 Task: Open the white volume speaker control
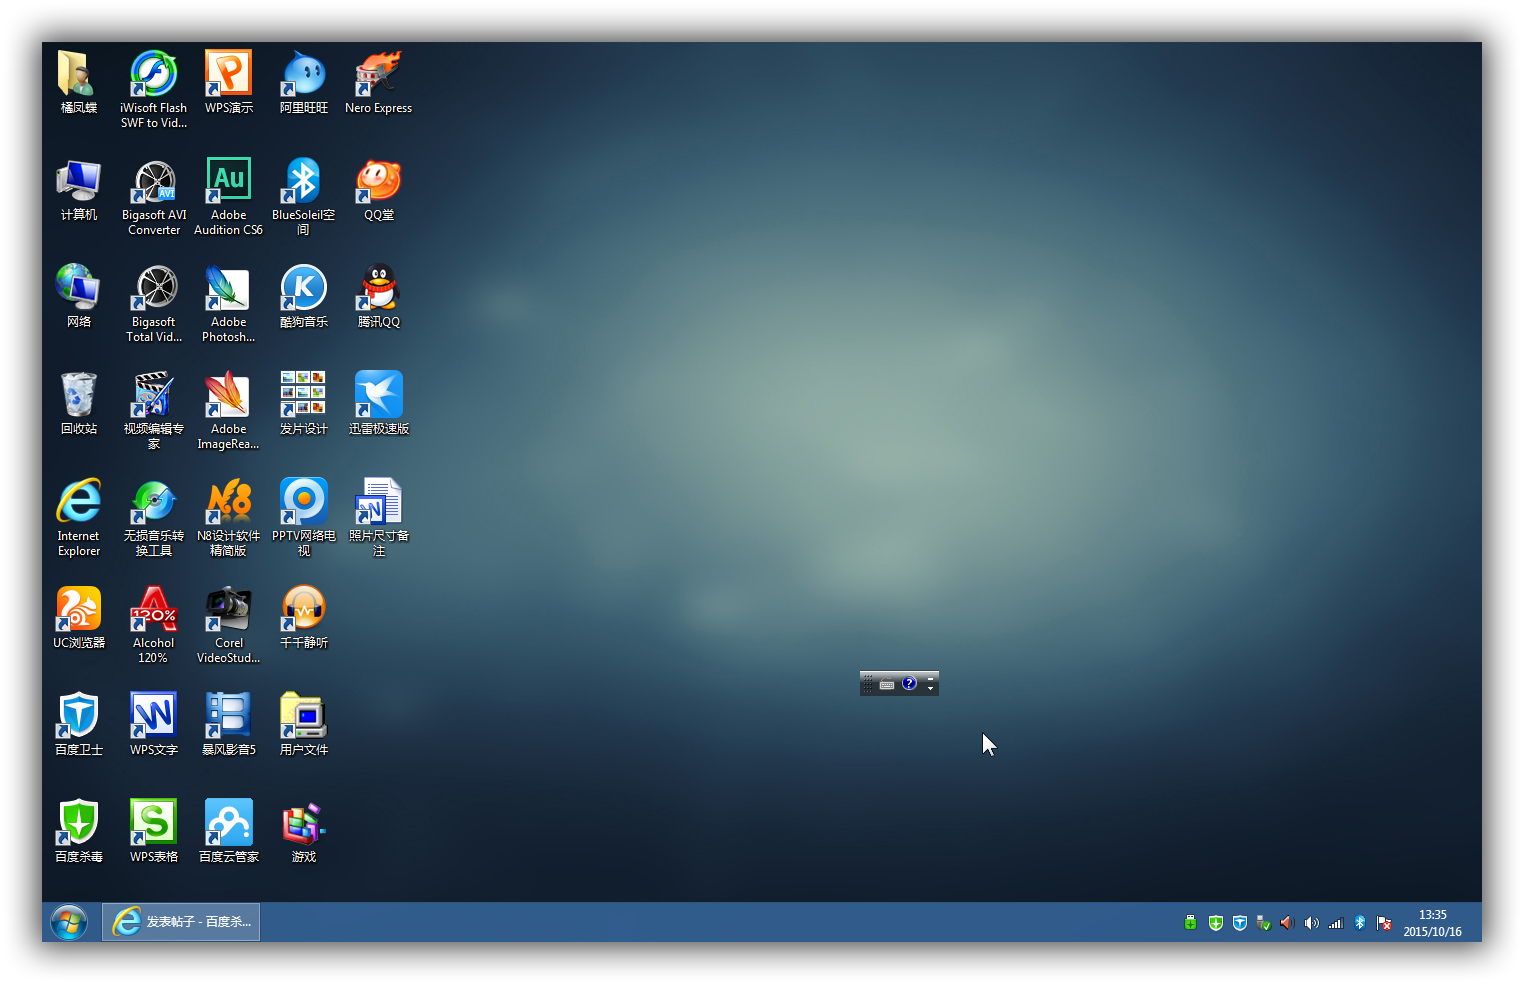pos(1311,923)
